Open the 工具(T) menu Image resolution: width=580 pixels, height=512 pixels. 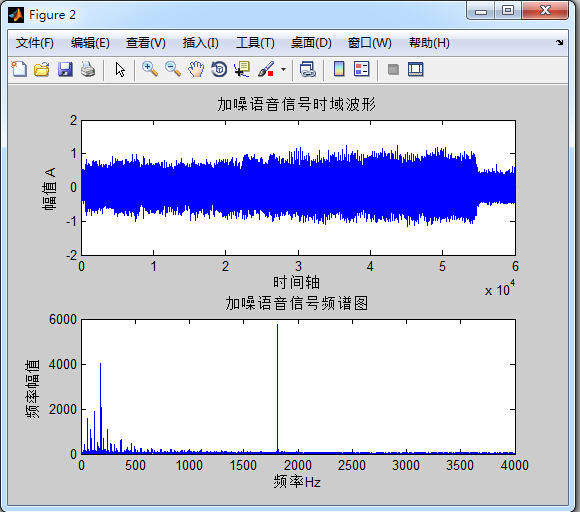pyautogui.click(x=255, y=43)
